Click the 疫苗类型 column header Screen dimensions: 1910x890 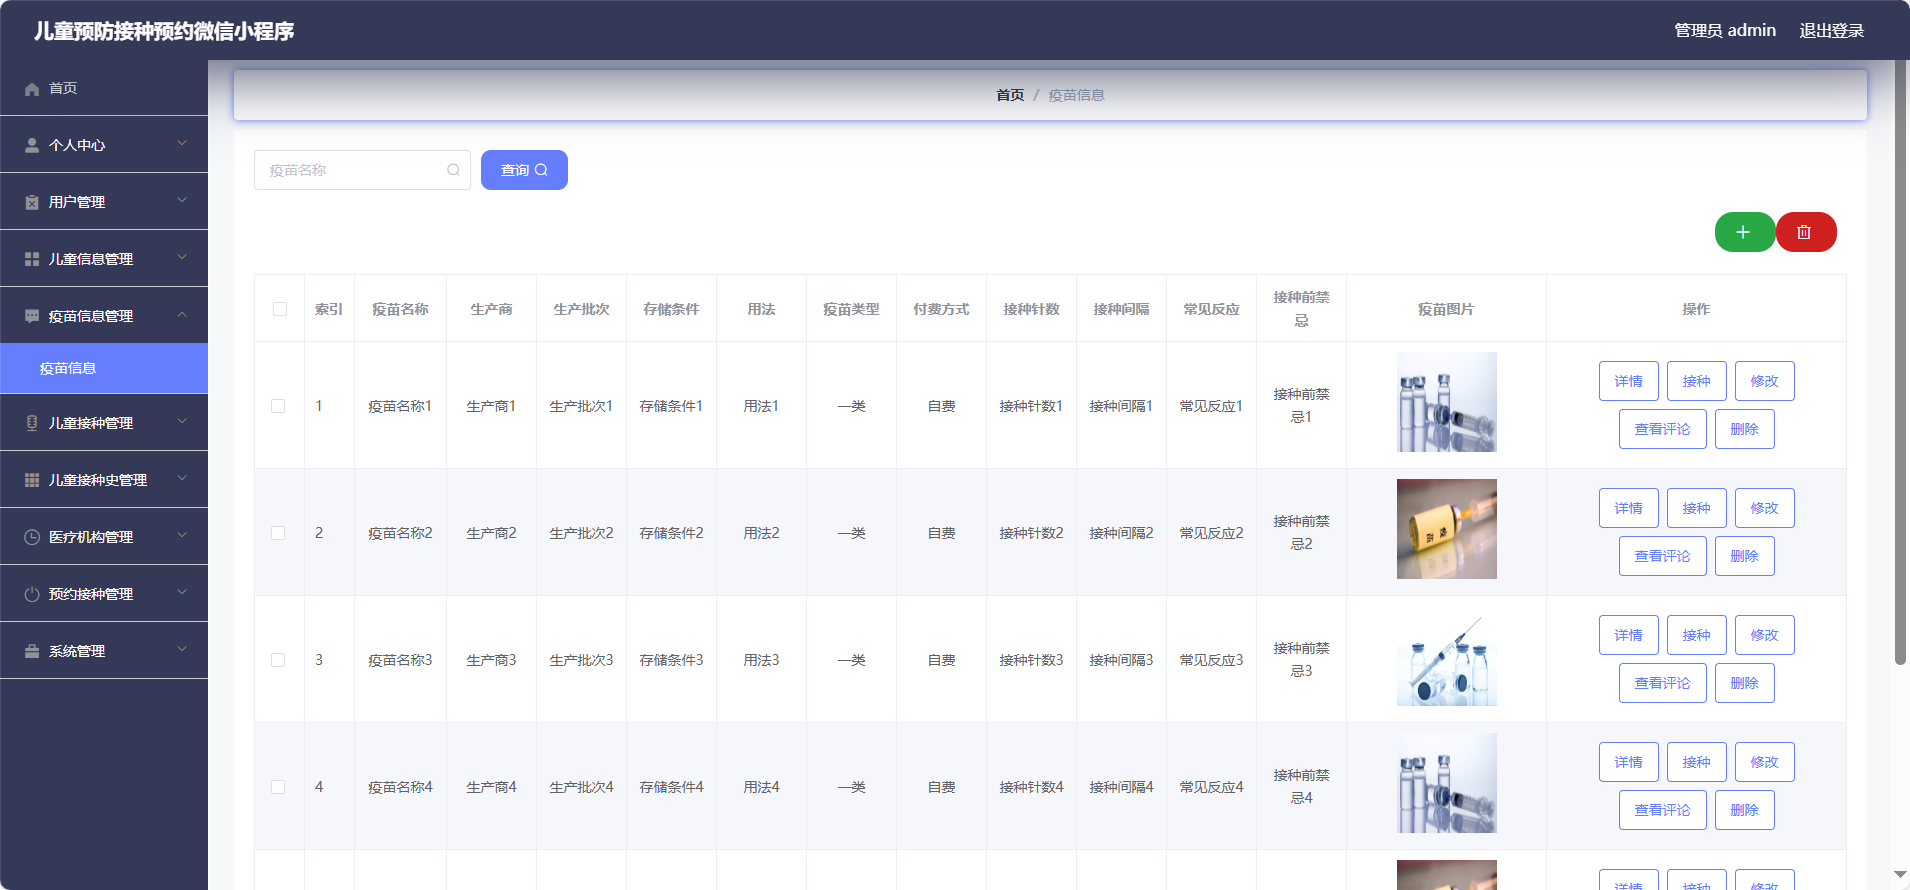coord(851,309)
